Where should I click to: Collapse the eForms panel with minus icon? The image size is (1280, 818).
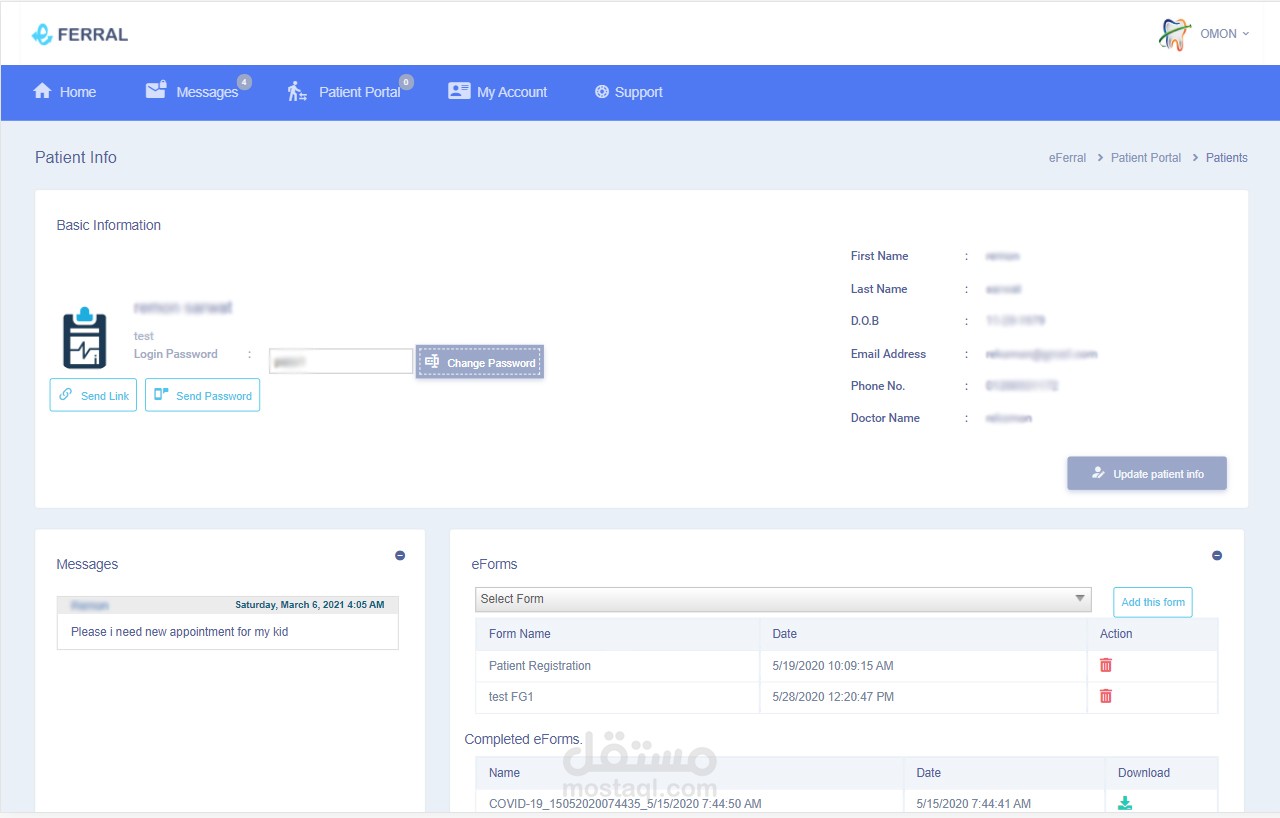click(x=1217, y=555)
